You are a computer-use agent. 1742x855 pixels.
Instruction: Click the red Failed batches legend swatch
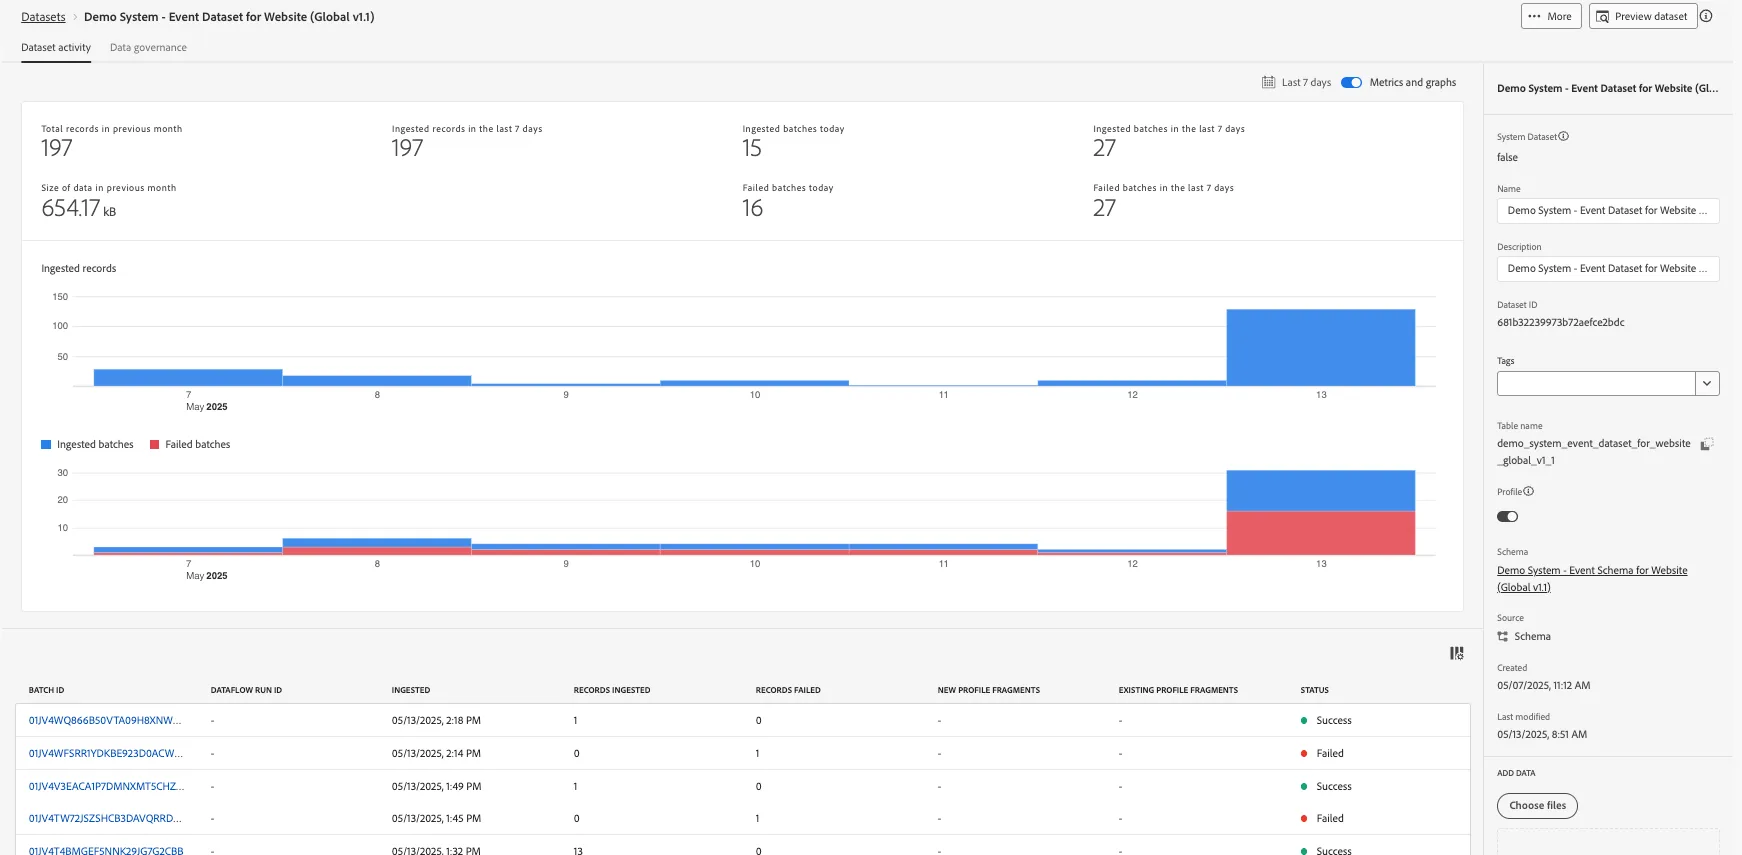(154, 444)
